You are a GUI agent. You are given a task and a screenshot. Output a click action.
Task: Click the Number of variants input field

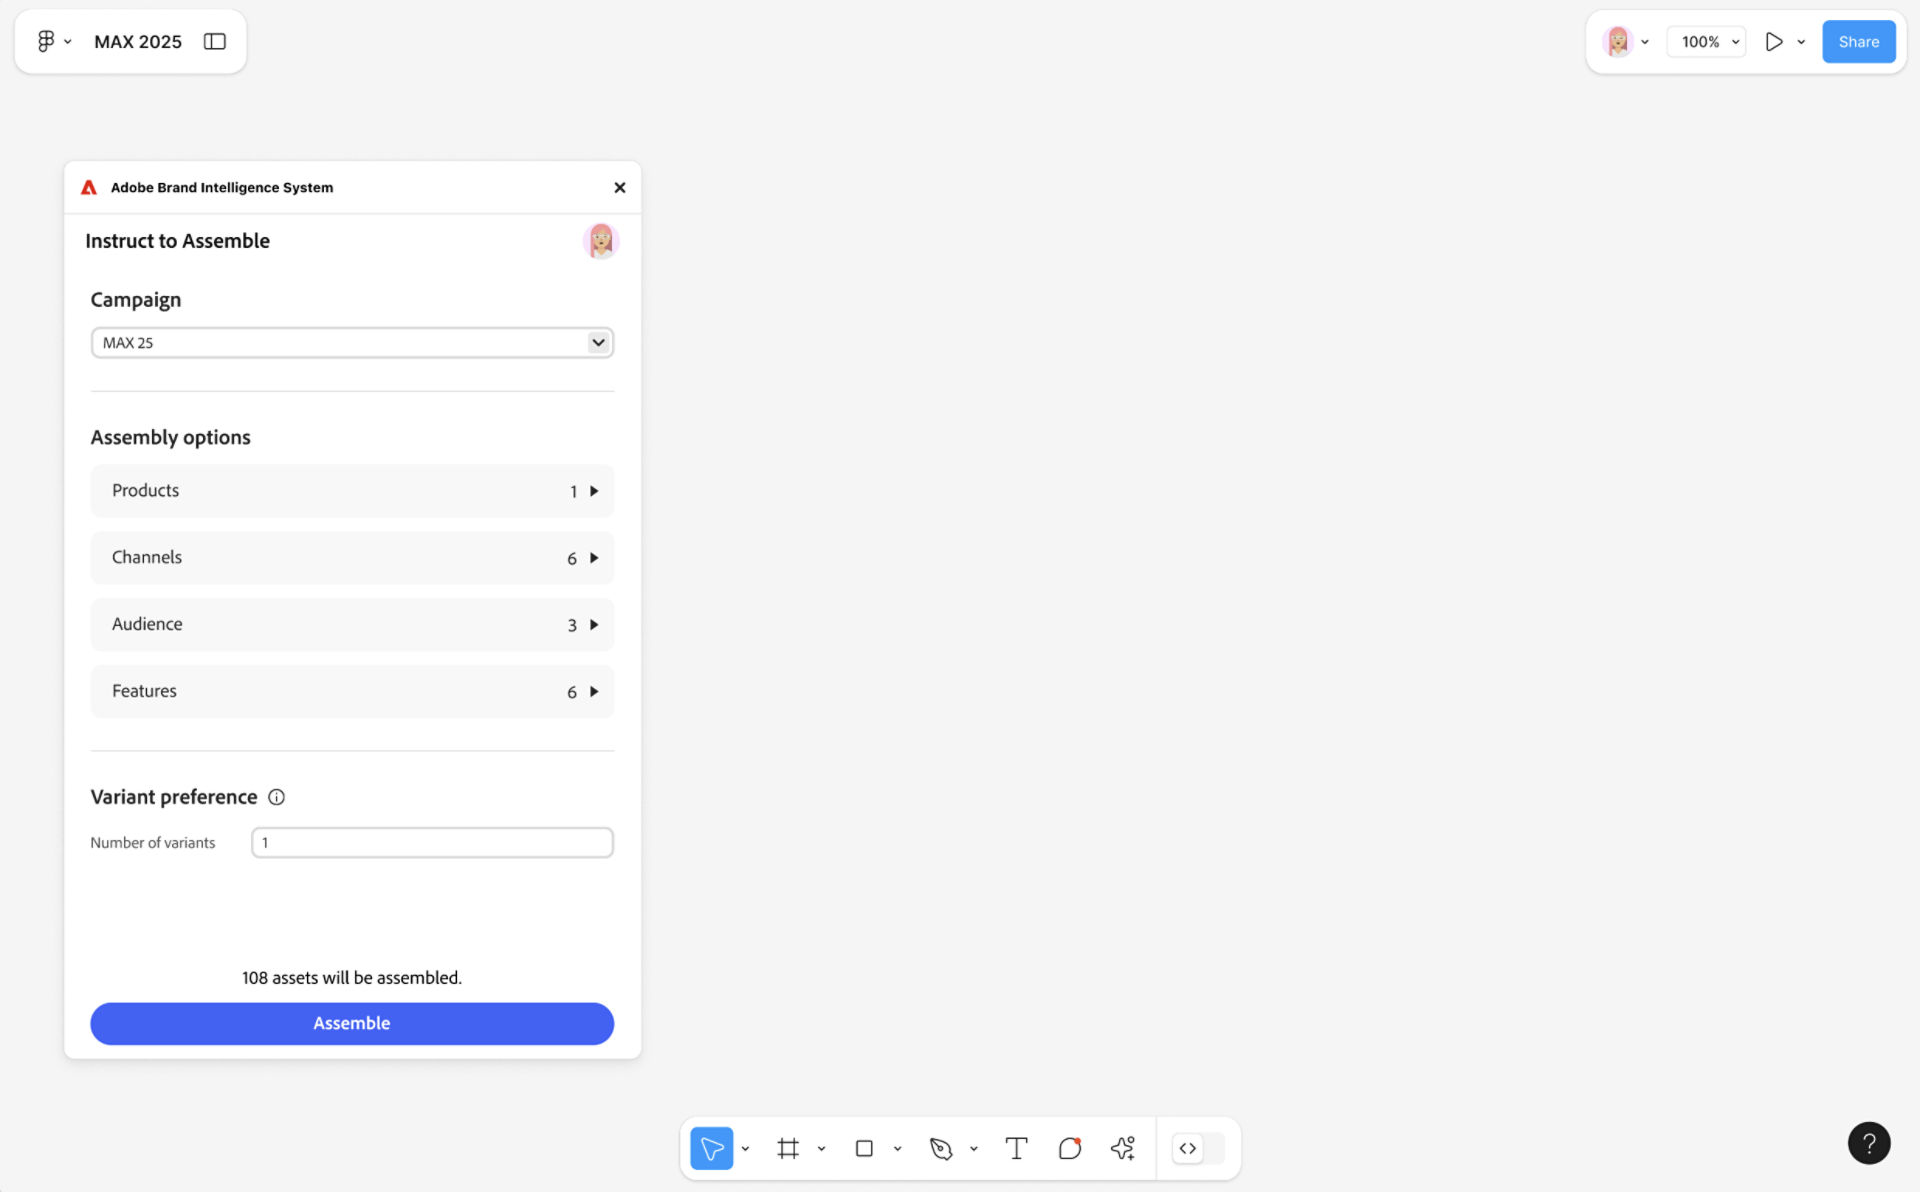[x=431, y=842]
